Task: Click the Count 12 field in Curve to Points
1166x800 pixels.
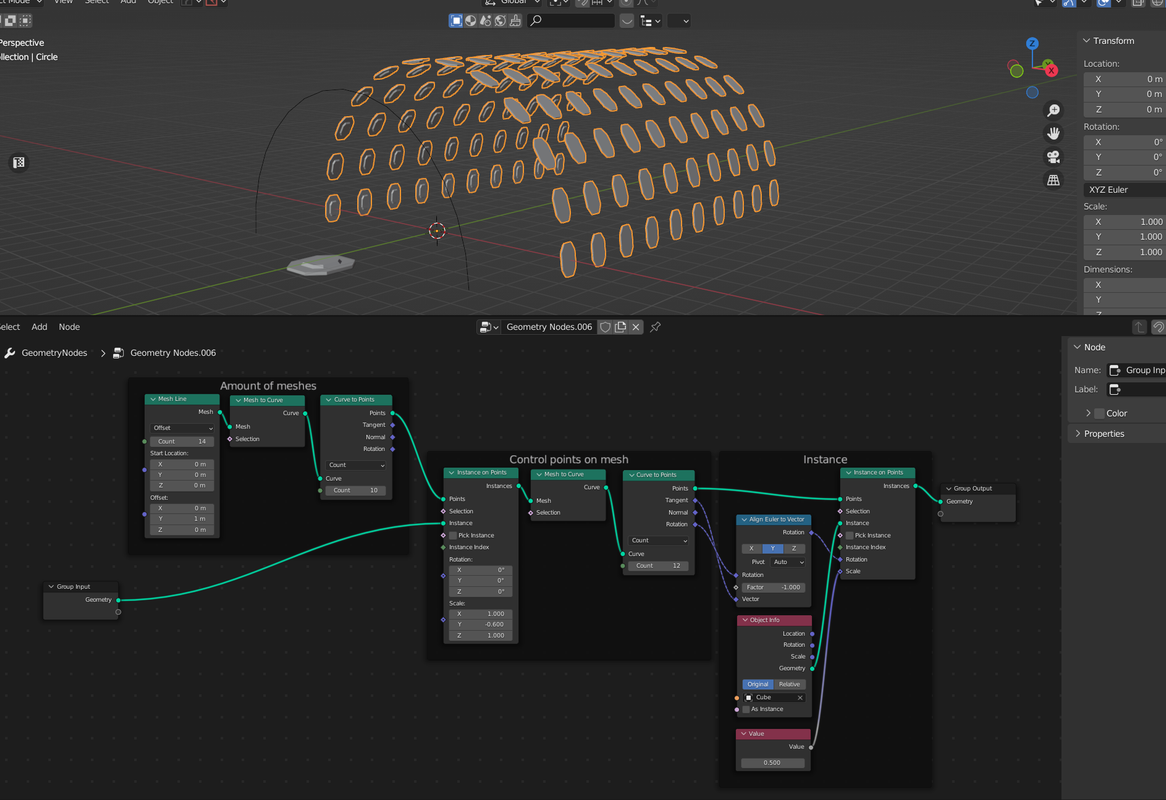Action: point(659,566)
